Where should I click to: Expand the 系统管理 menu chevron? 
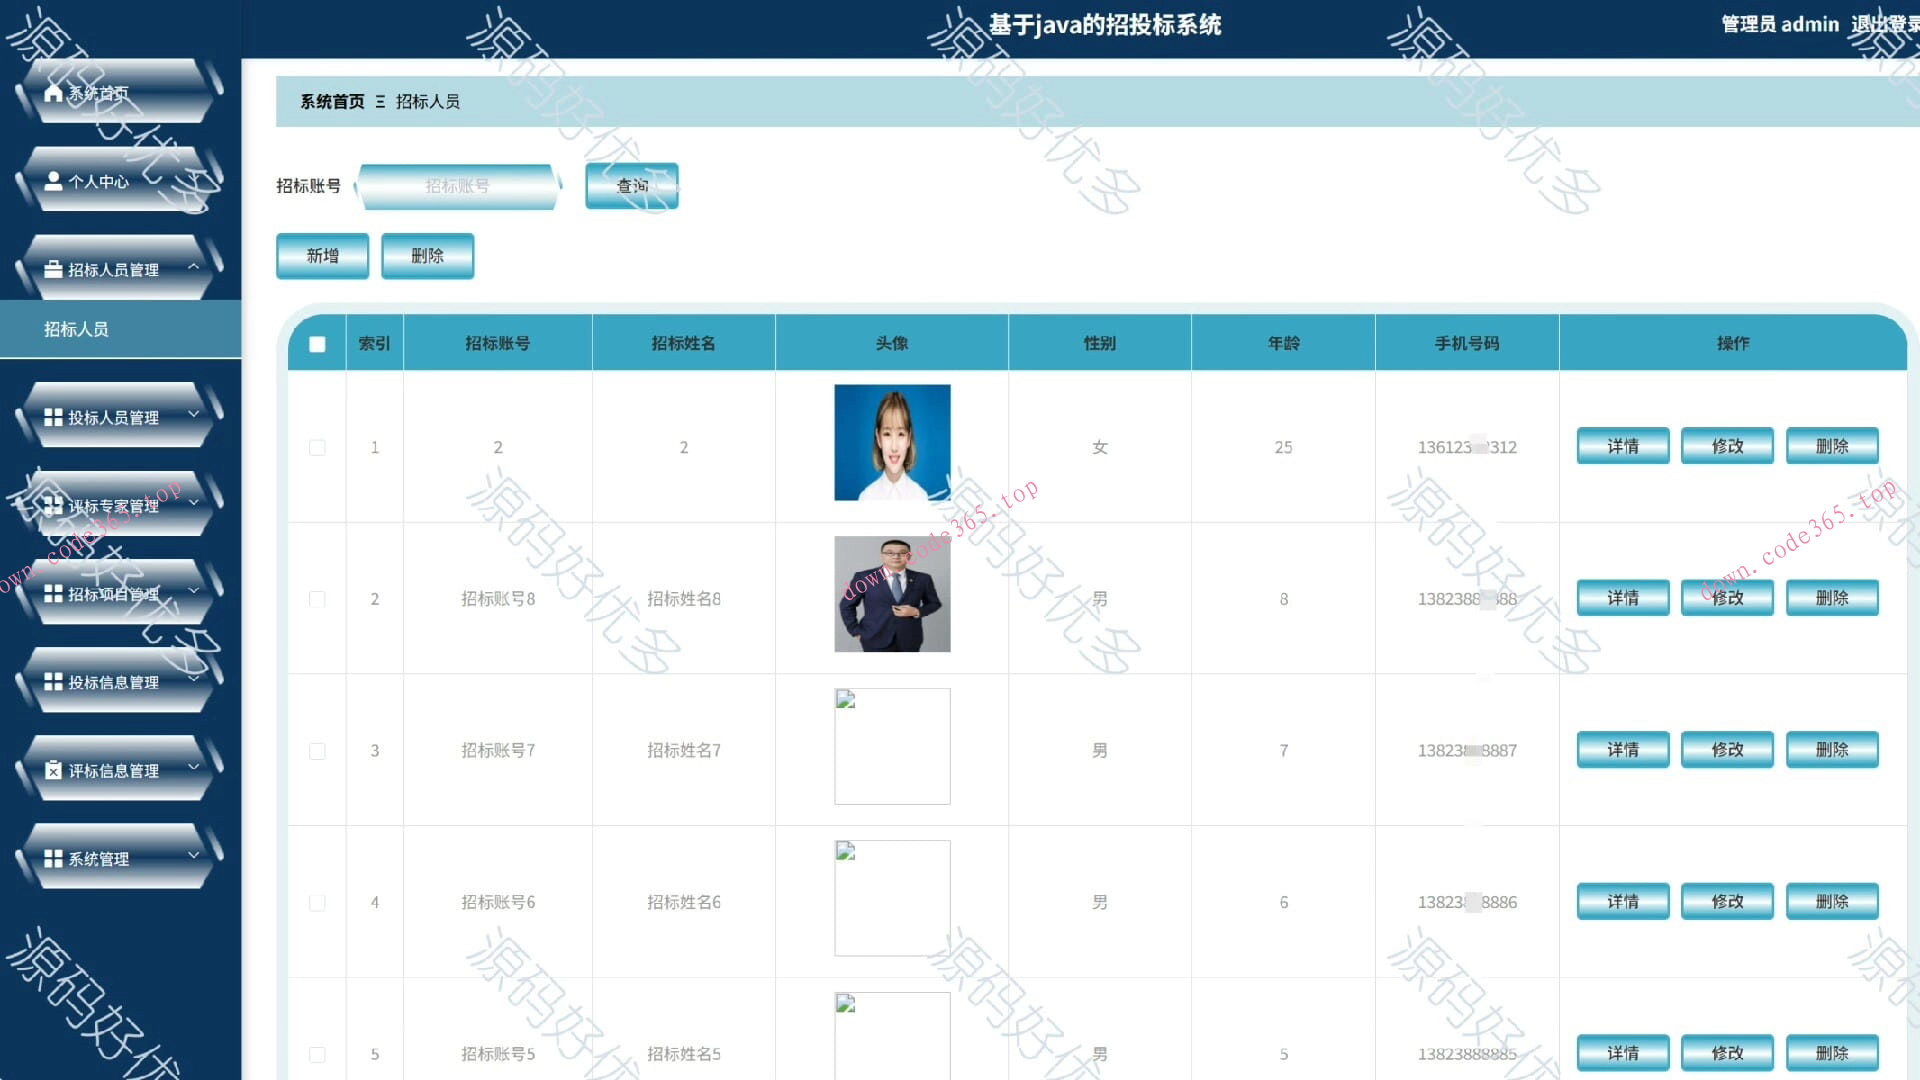tap(194, 855)
